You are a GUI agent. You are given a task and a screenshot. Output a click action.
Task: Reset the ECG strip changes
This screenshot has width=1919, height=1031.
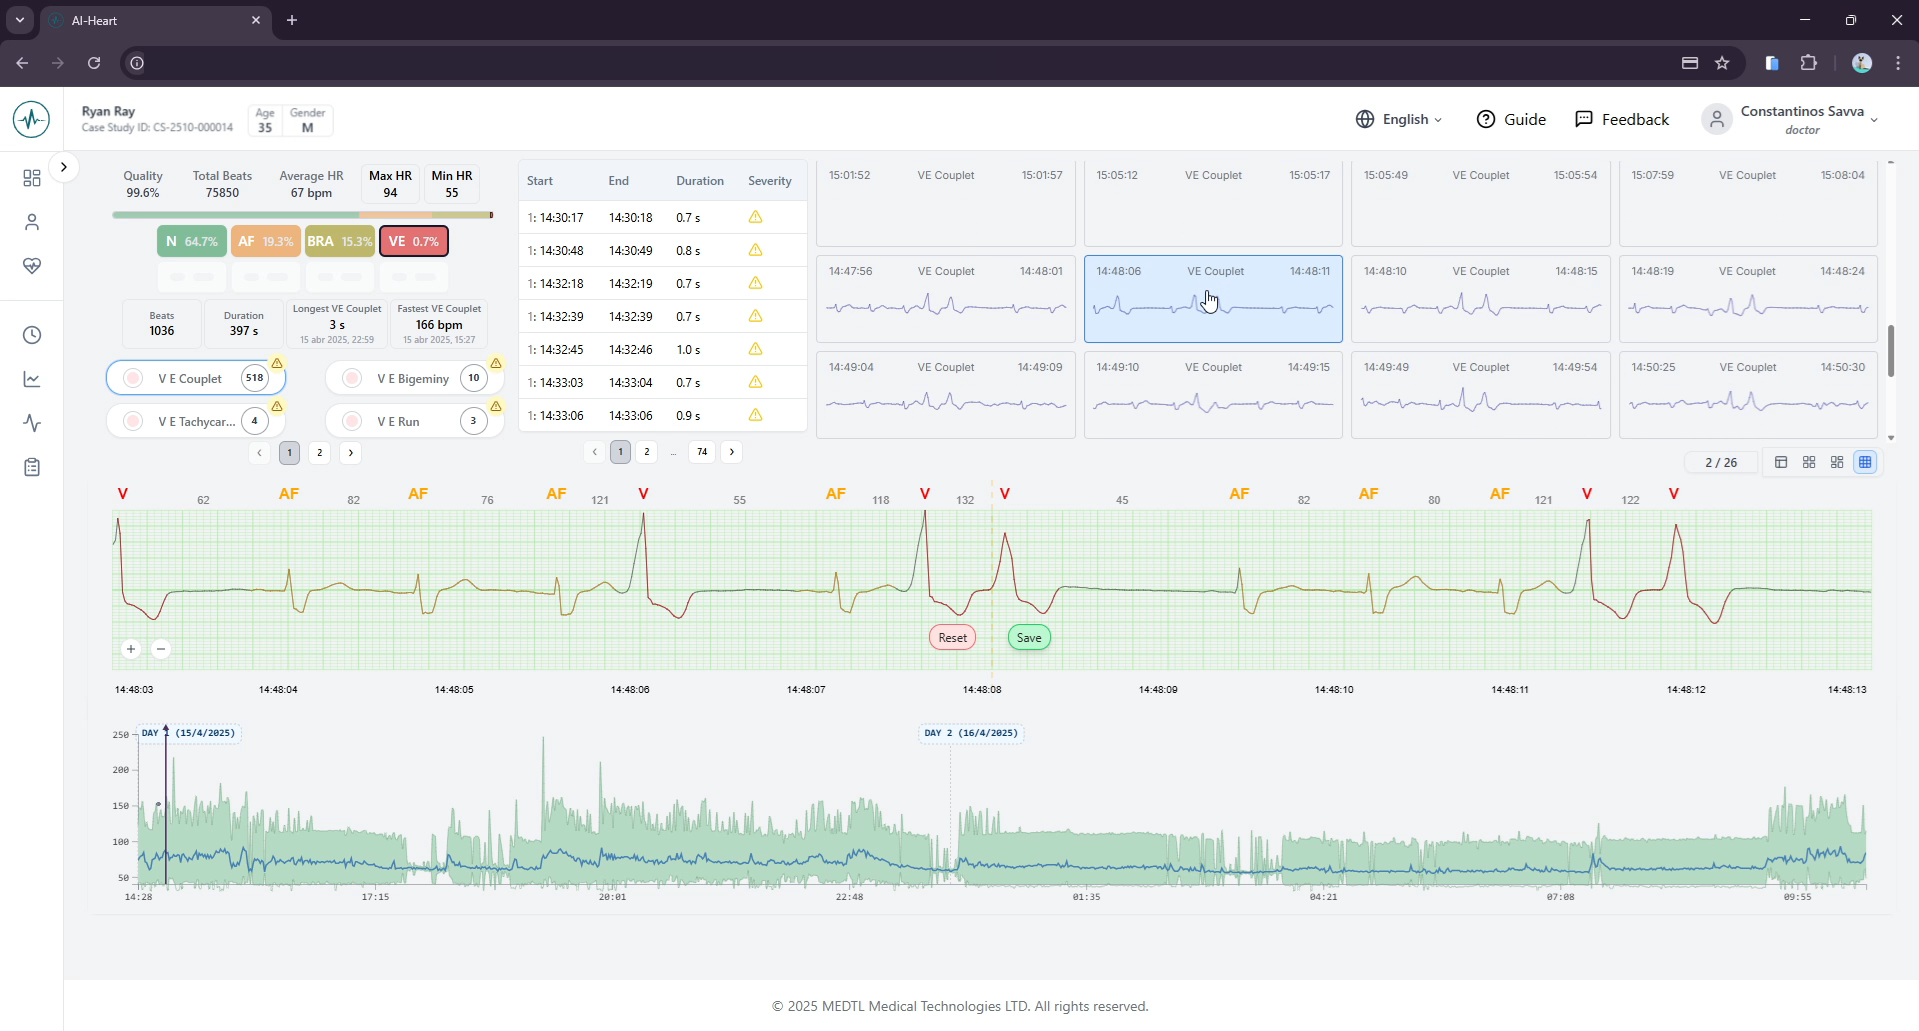[951, 637]
